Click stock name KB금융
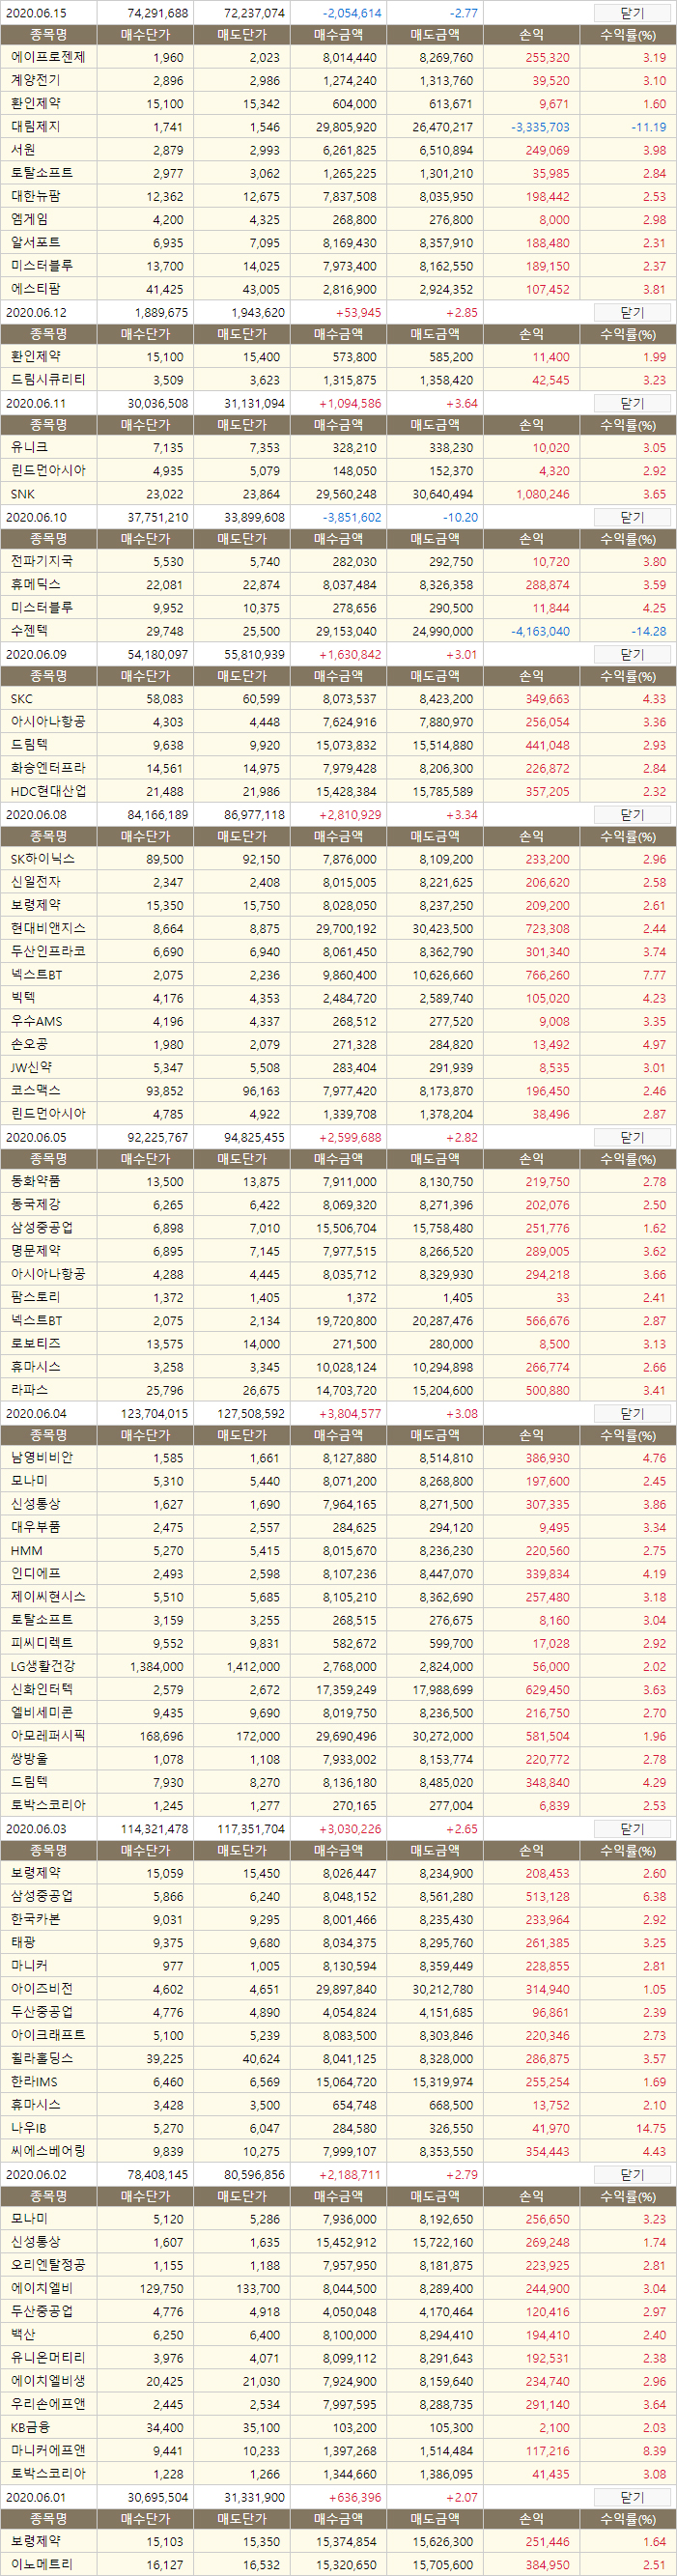This screenshot has width=677, height=2576. [x=30, y=2427]
